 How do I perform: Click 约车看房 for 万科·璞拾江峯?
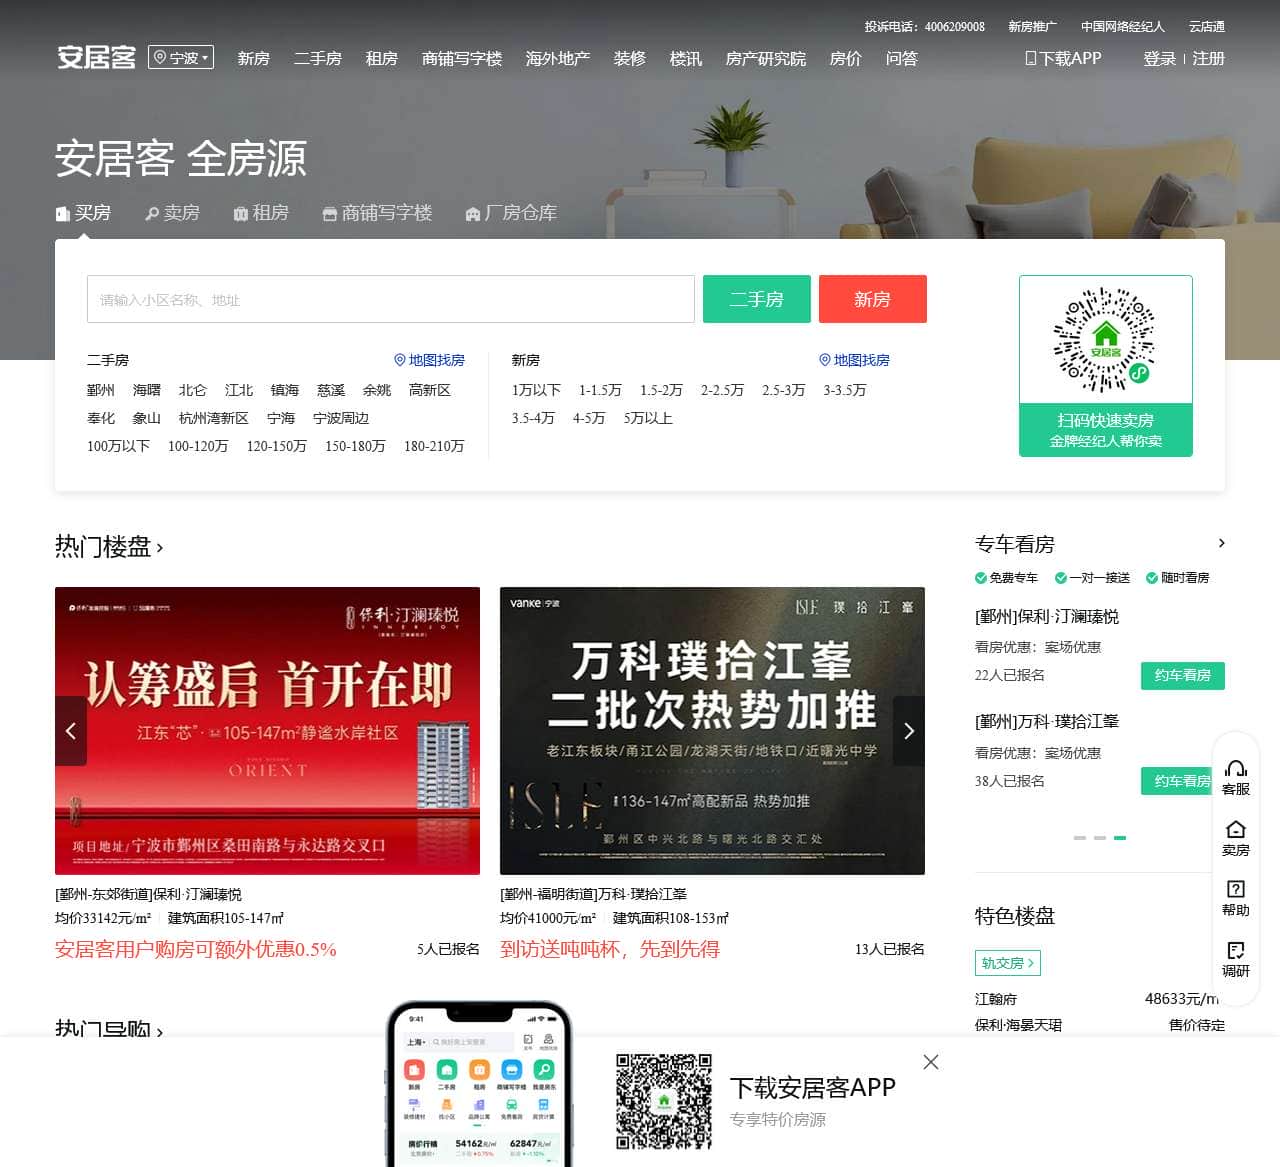(x=1176, y=781)
